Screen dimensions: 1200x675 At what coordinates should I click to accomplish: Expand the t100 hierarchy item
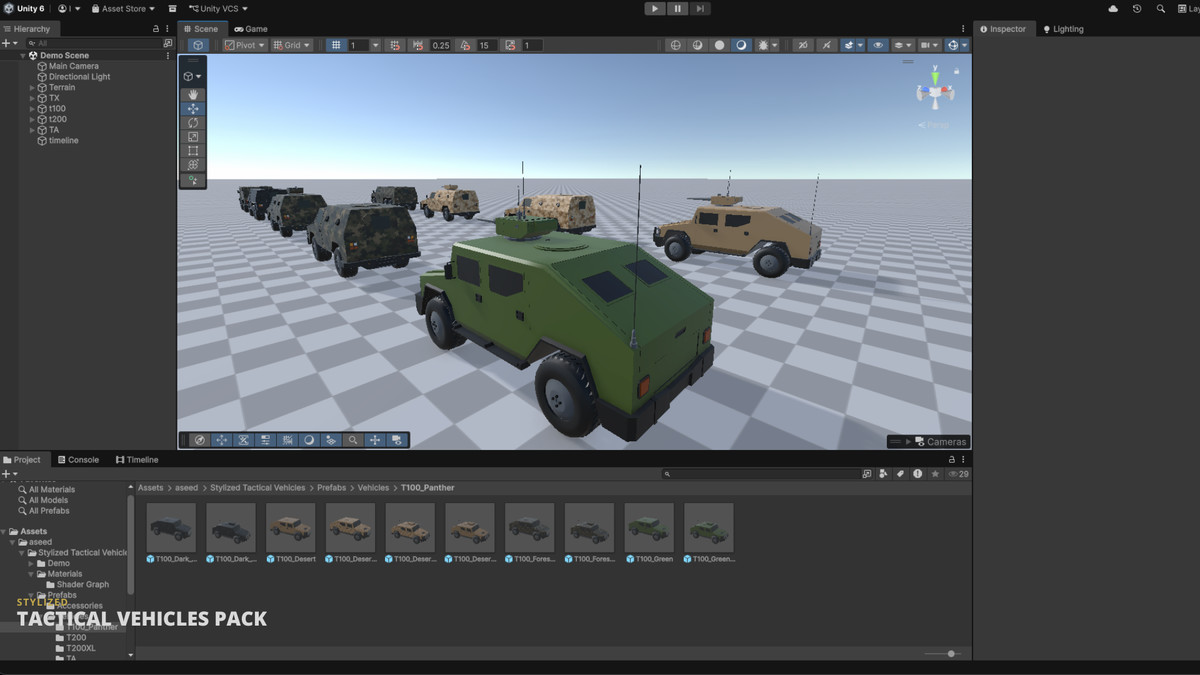click(x=32, y=109)
